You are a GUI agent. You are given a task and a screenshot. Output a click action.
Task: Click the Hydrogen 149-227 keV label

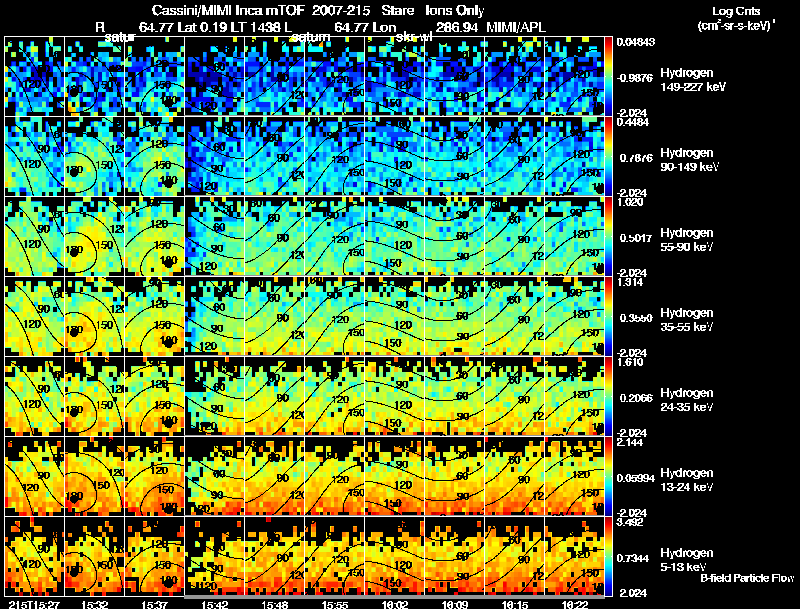click(x=693, y=80)
